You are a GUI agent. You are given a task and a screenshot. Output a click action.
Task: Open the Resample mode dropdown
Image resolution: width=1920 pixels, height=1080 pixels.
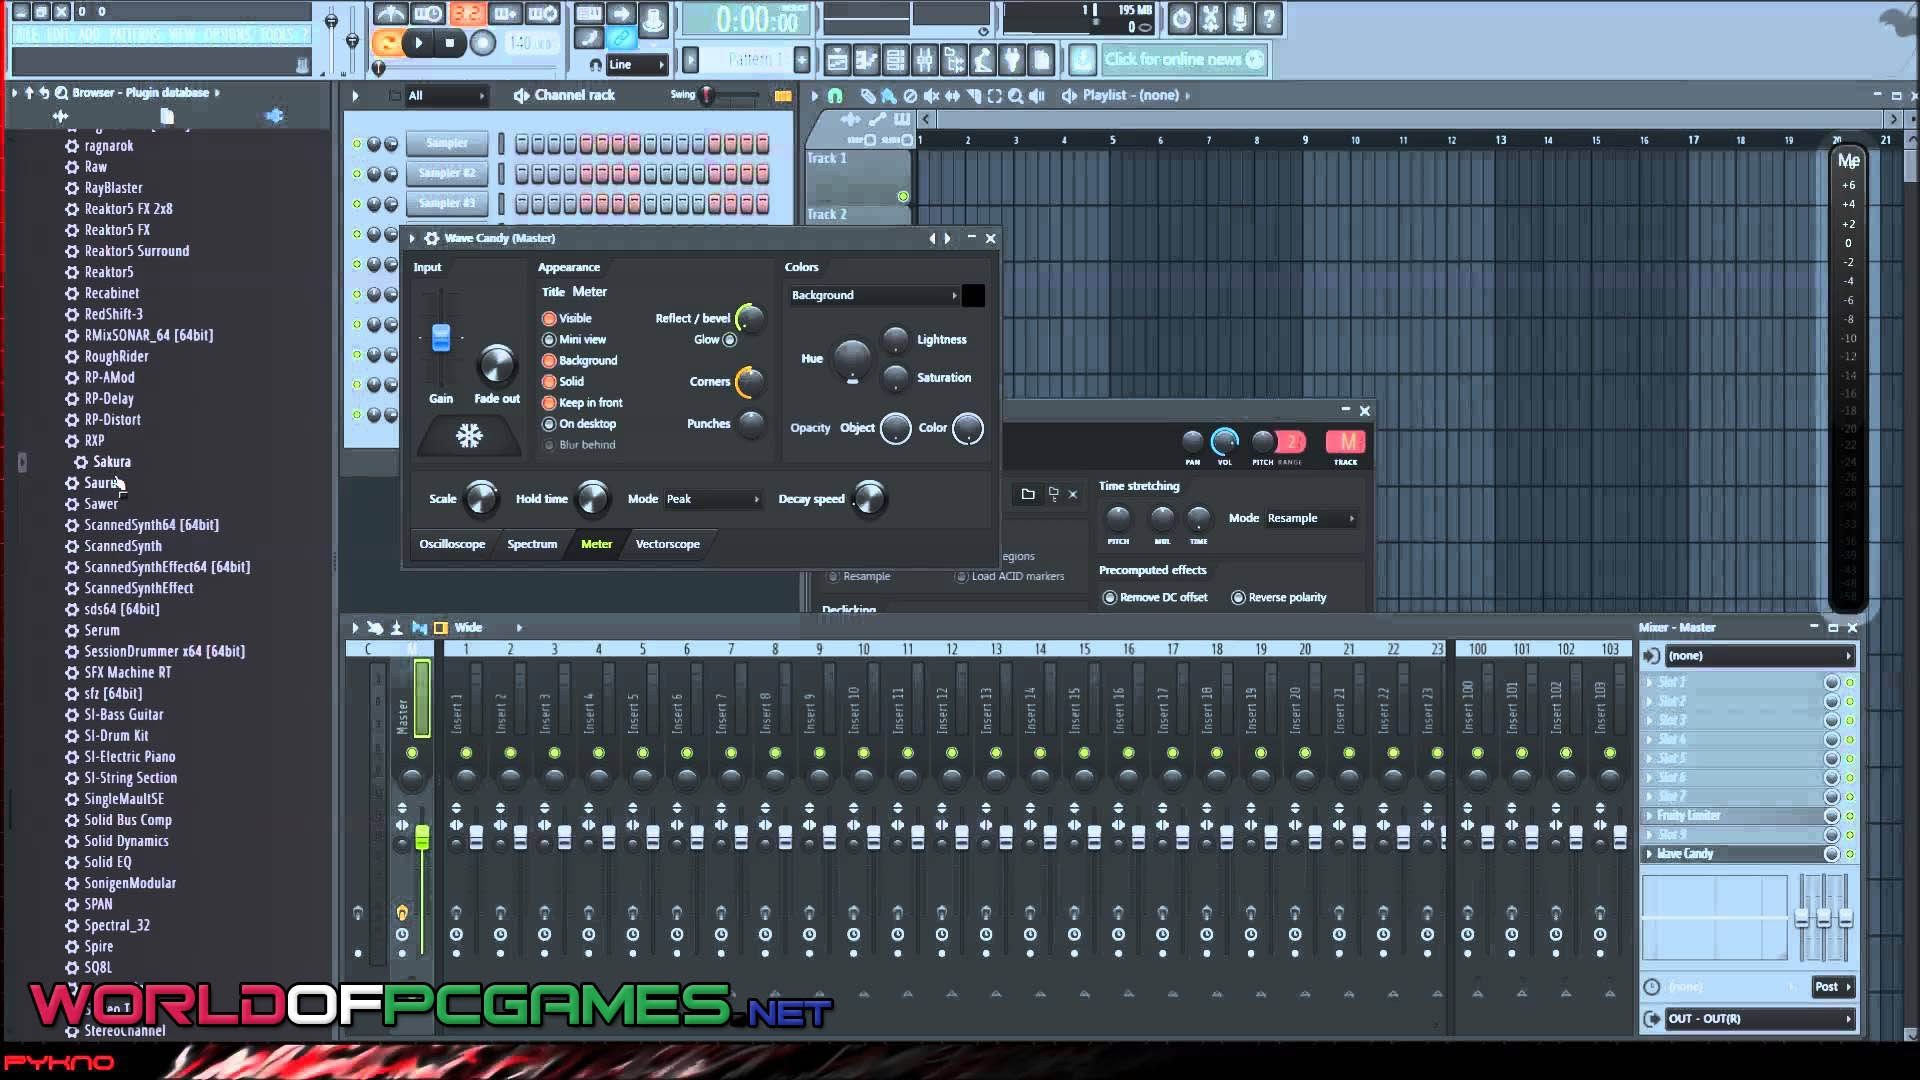click(1310, 518)
